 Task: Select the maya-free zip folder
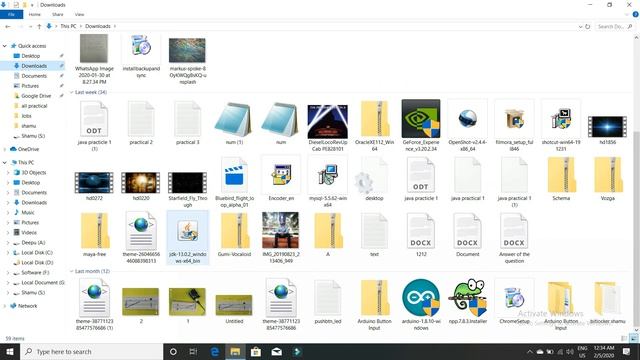click(x=94, y=231)
